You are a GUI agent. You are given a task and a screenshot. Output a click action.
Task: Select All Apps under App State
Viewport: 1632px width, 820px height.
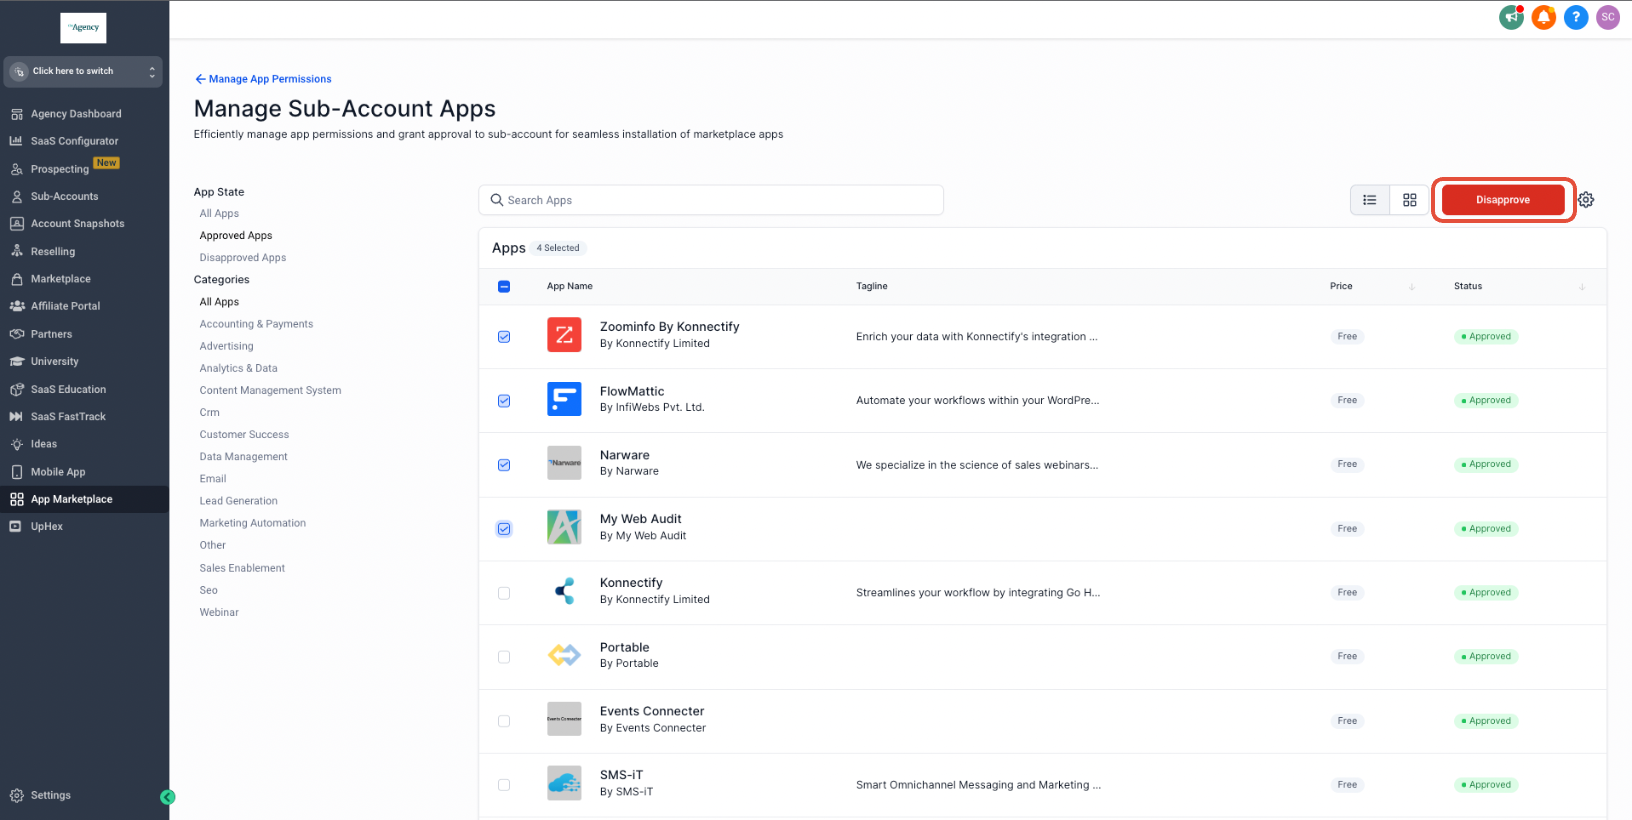[219, 213]
